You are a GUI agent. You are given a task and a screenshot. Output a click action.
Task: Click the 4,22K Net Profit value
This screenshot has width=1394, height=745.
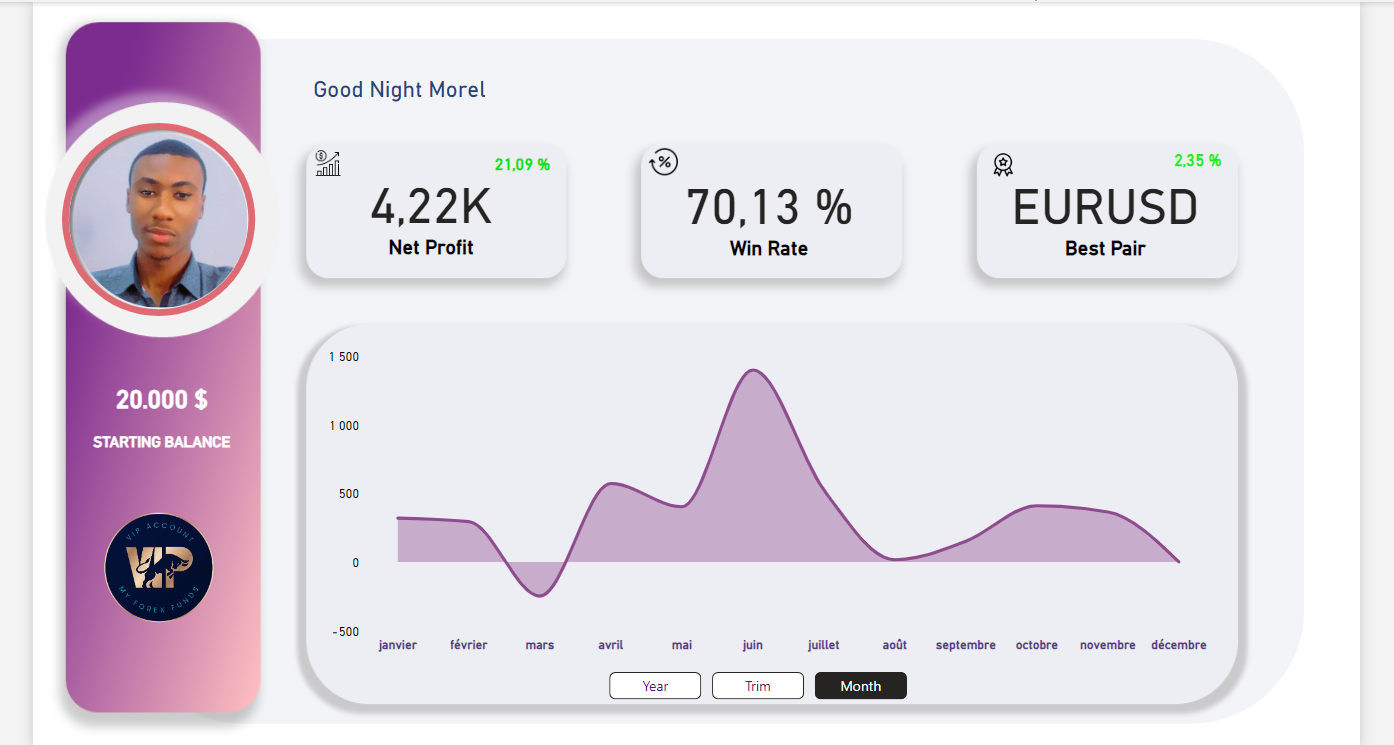click(x=431, y=207)
